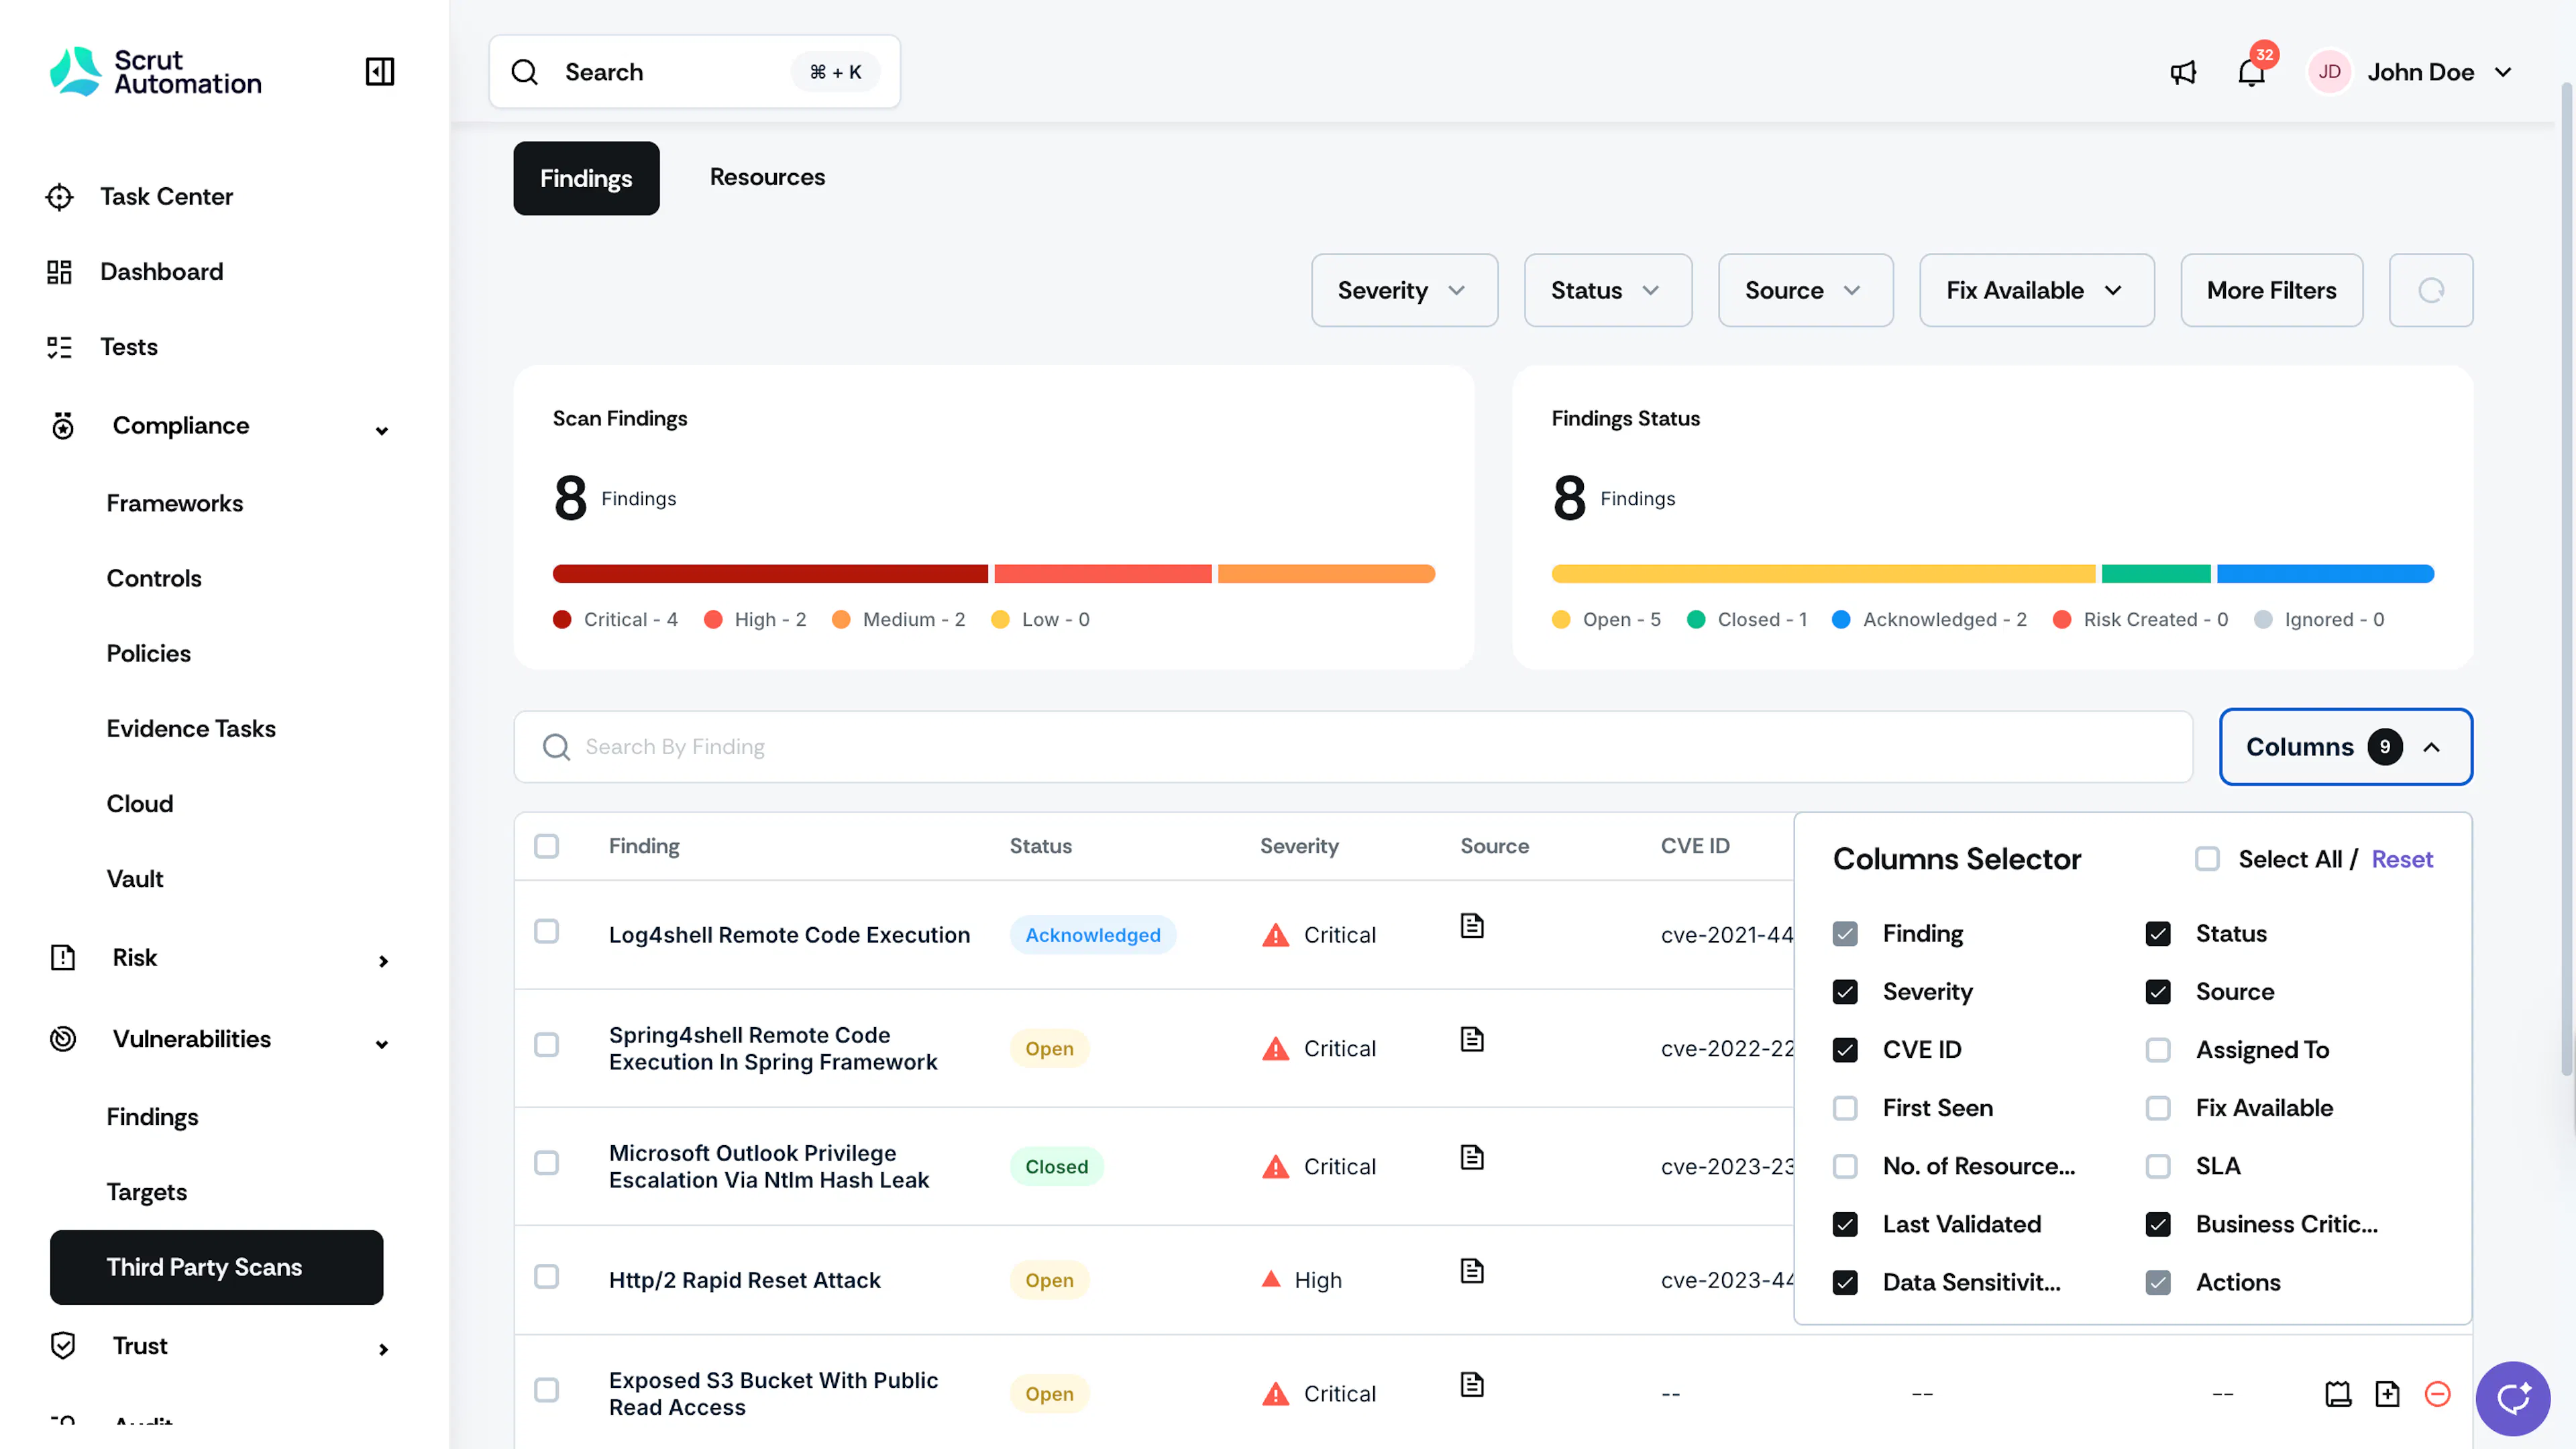Open source document icon for Log4shell row
Screen dimensions: 2576x1449
click(x=1472, y=926)
